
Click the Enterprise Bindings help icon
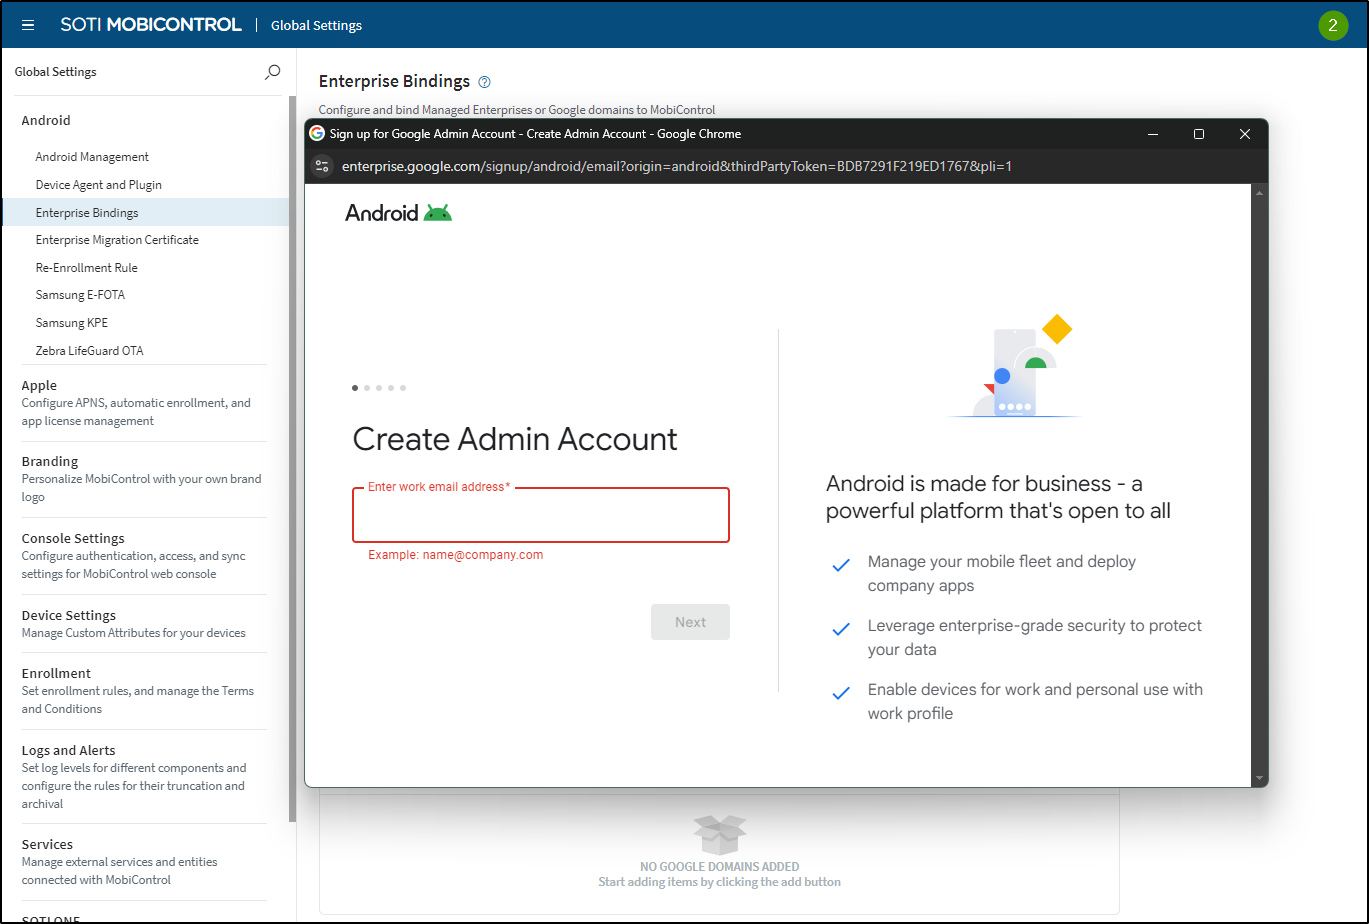[x=485, y=81]
